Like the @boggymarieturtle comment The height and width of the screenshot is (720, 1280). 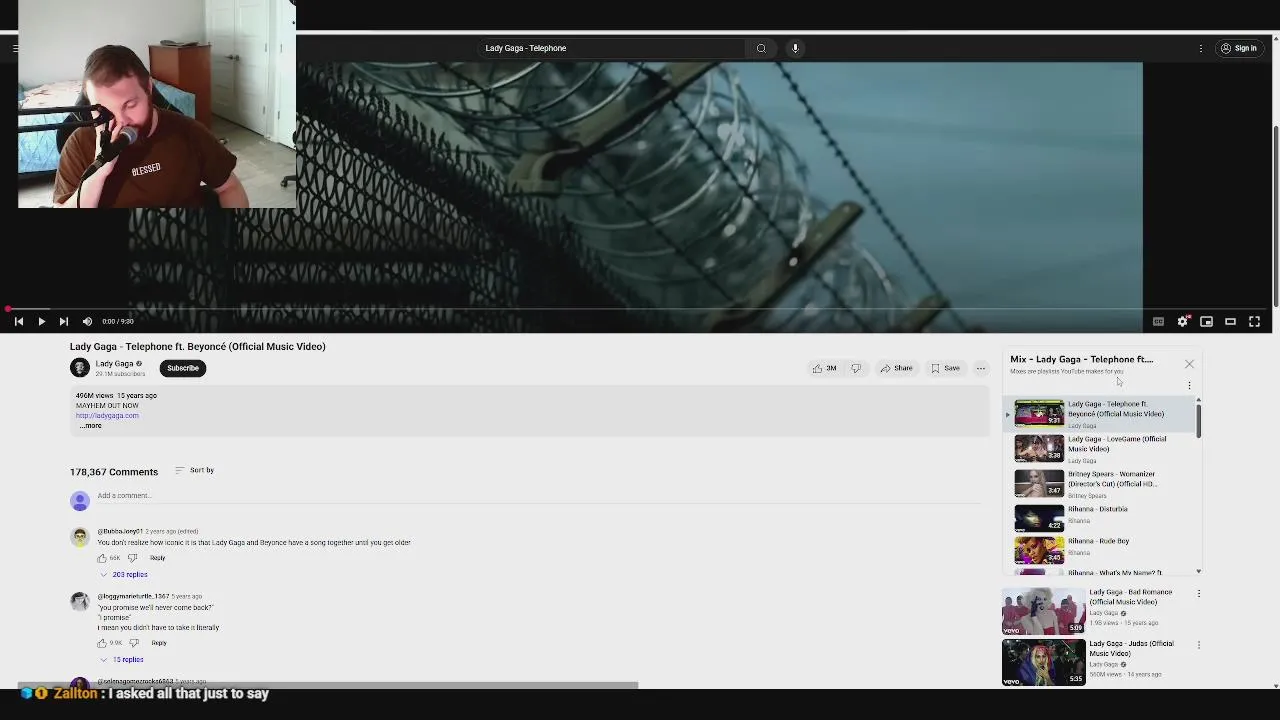coord(101,643)
